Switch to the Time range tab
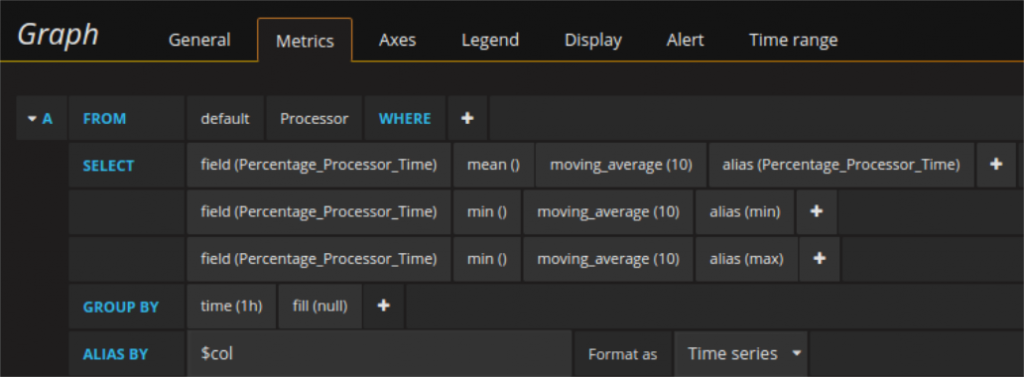Viewport: 1024px width, 377px height. [x=793, y=40]
